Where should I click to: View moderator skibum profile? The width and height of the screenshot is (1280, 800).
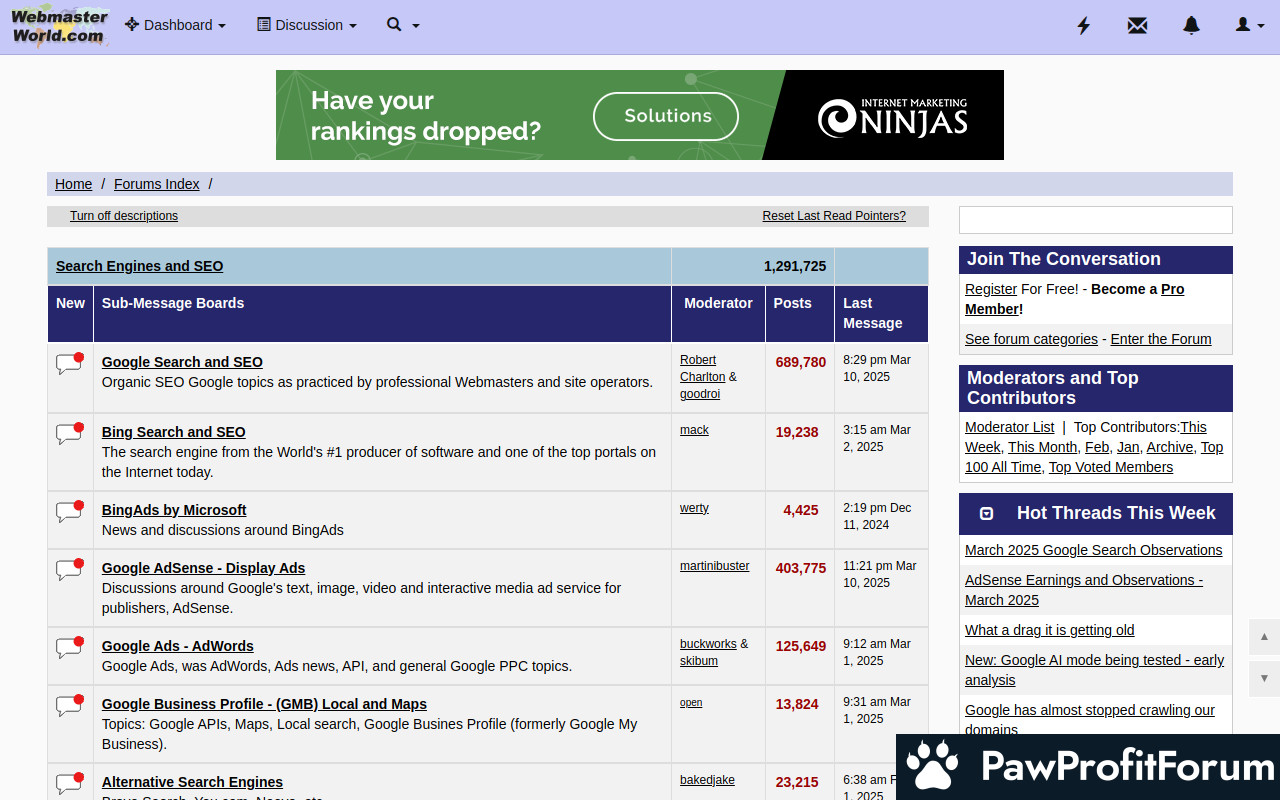[x=699, y=661]
